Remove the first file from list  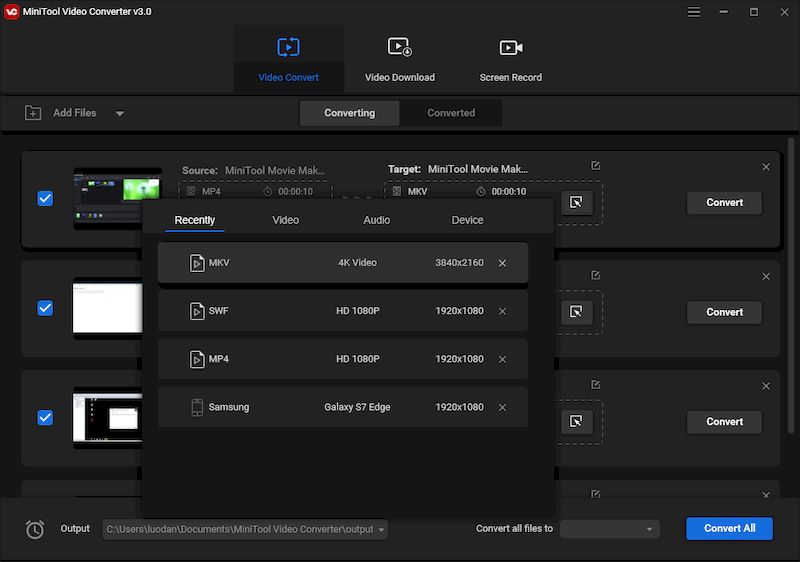click(x=766, y=167)
